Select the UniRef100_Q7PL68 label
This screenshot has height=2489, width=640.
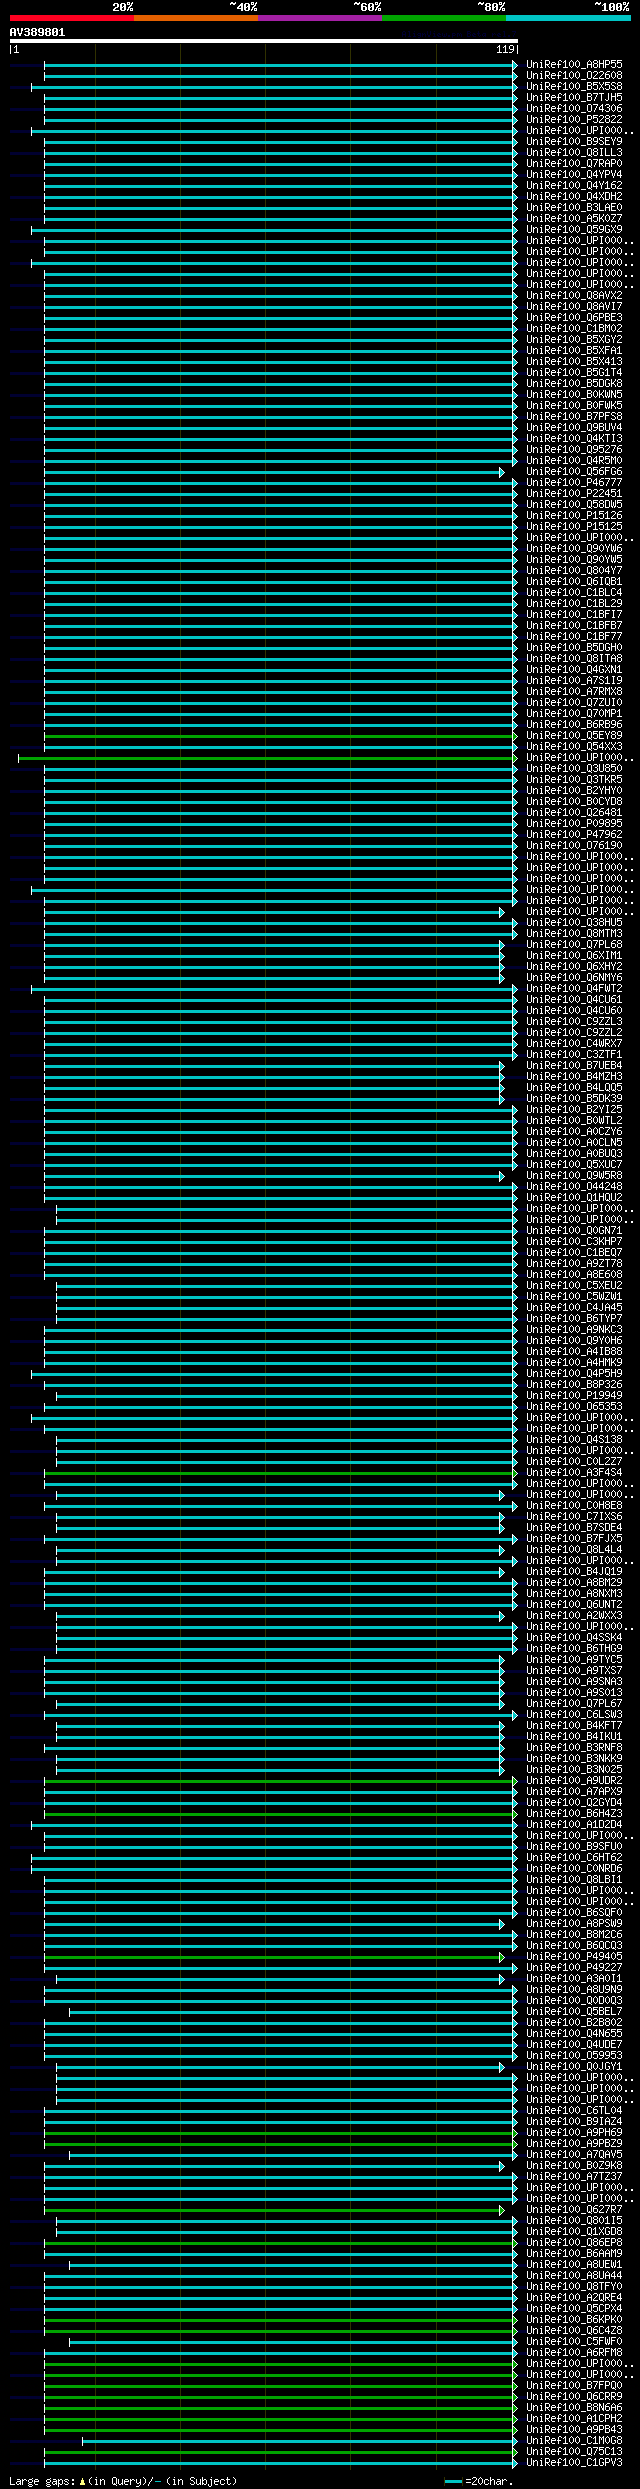(x=574, y=944)
